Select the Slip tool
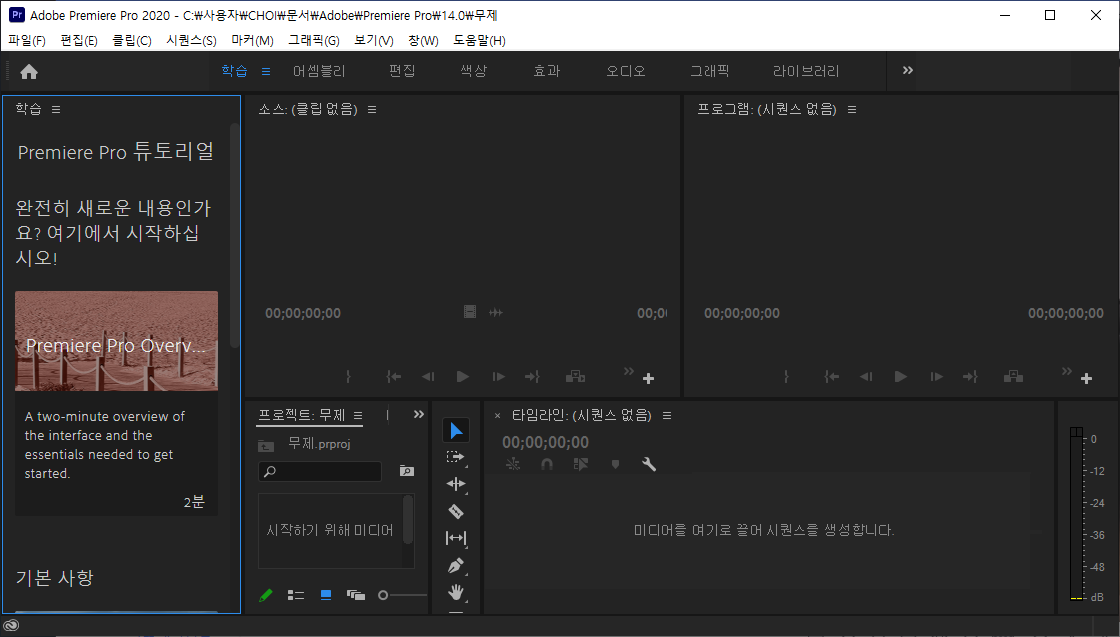The image size is (1120, 637). coord(456,538)
